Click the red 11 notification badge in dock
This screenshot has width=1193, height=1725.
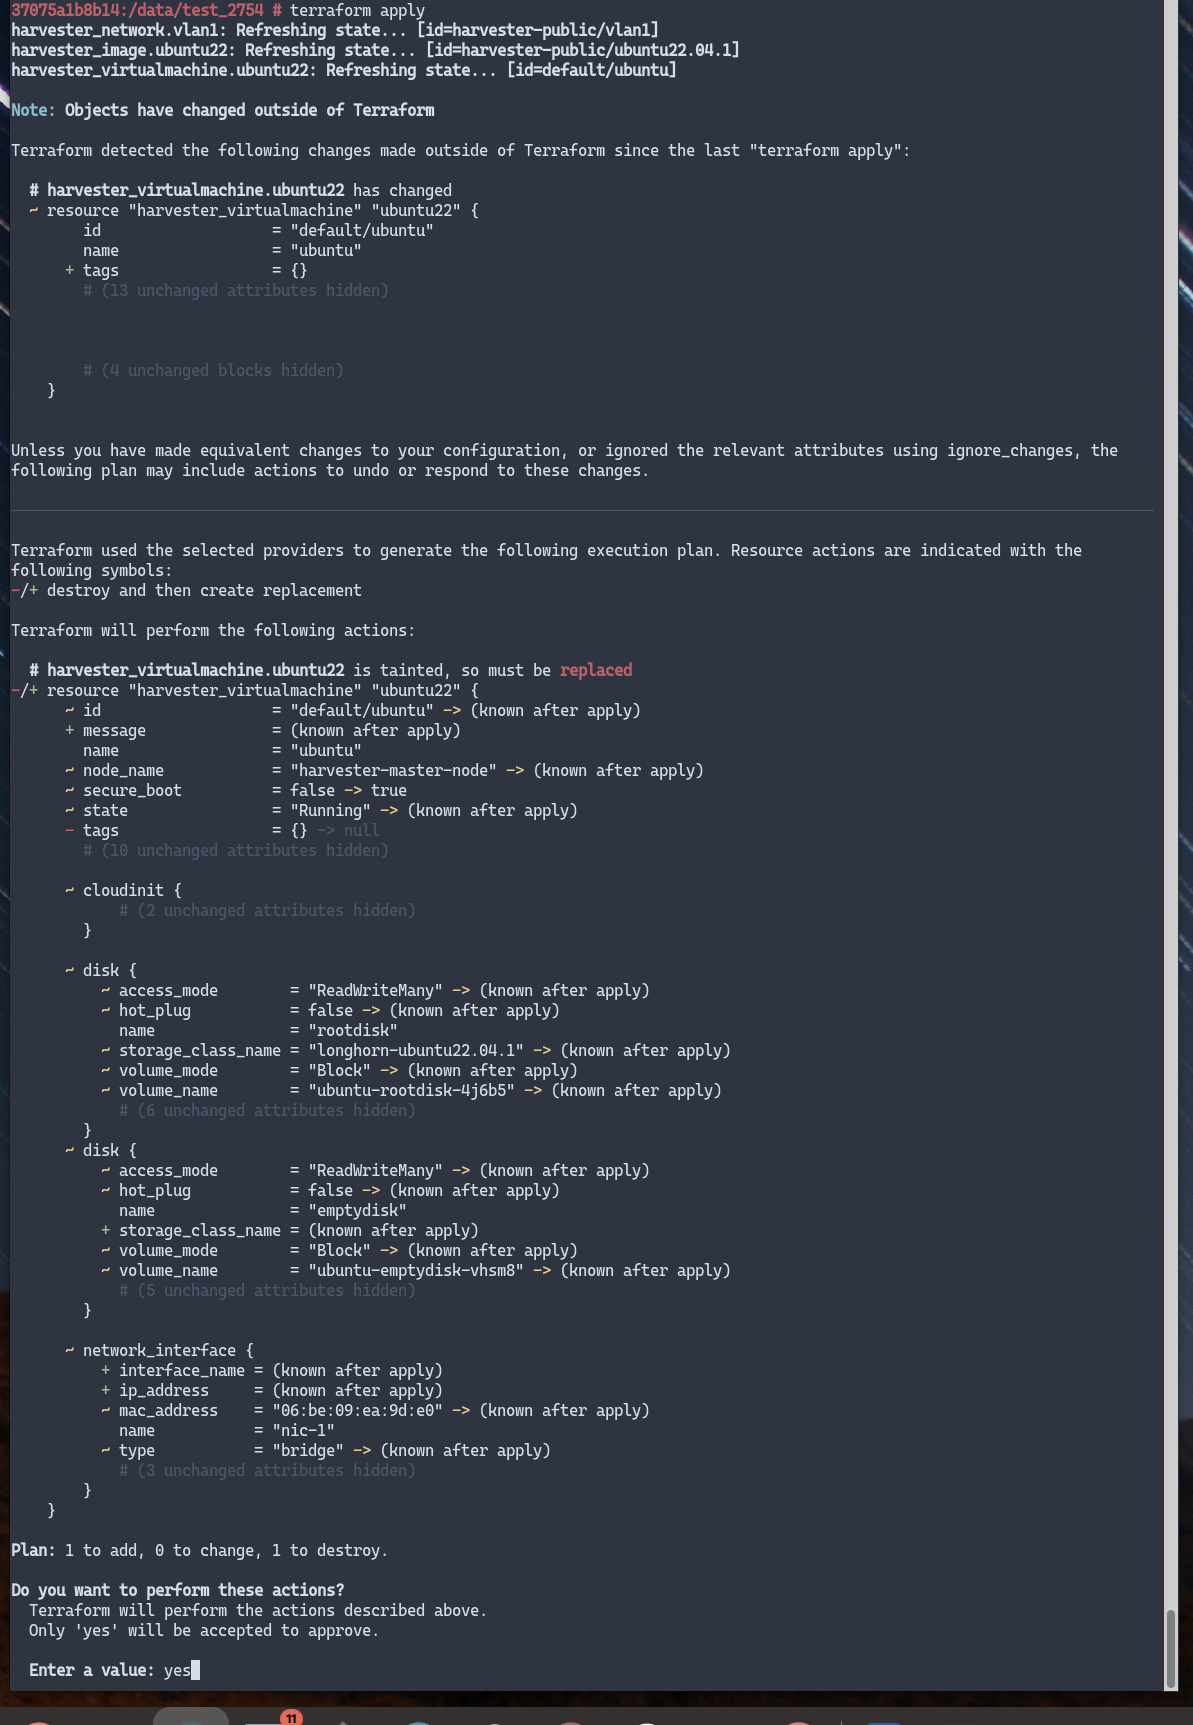coord(291,1717)
